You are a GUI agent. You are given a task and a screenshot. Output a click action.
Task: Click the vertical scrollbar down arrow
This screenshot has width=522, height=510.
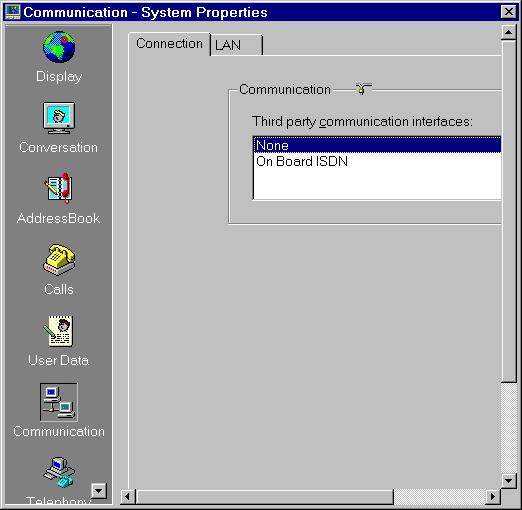(509, 480)
